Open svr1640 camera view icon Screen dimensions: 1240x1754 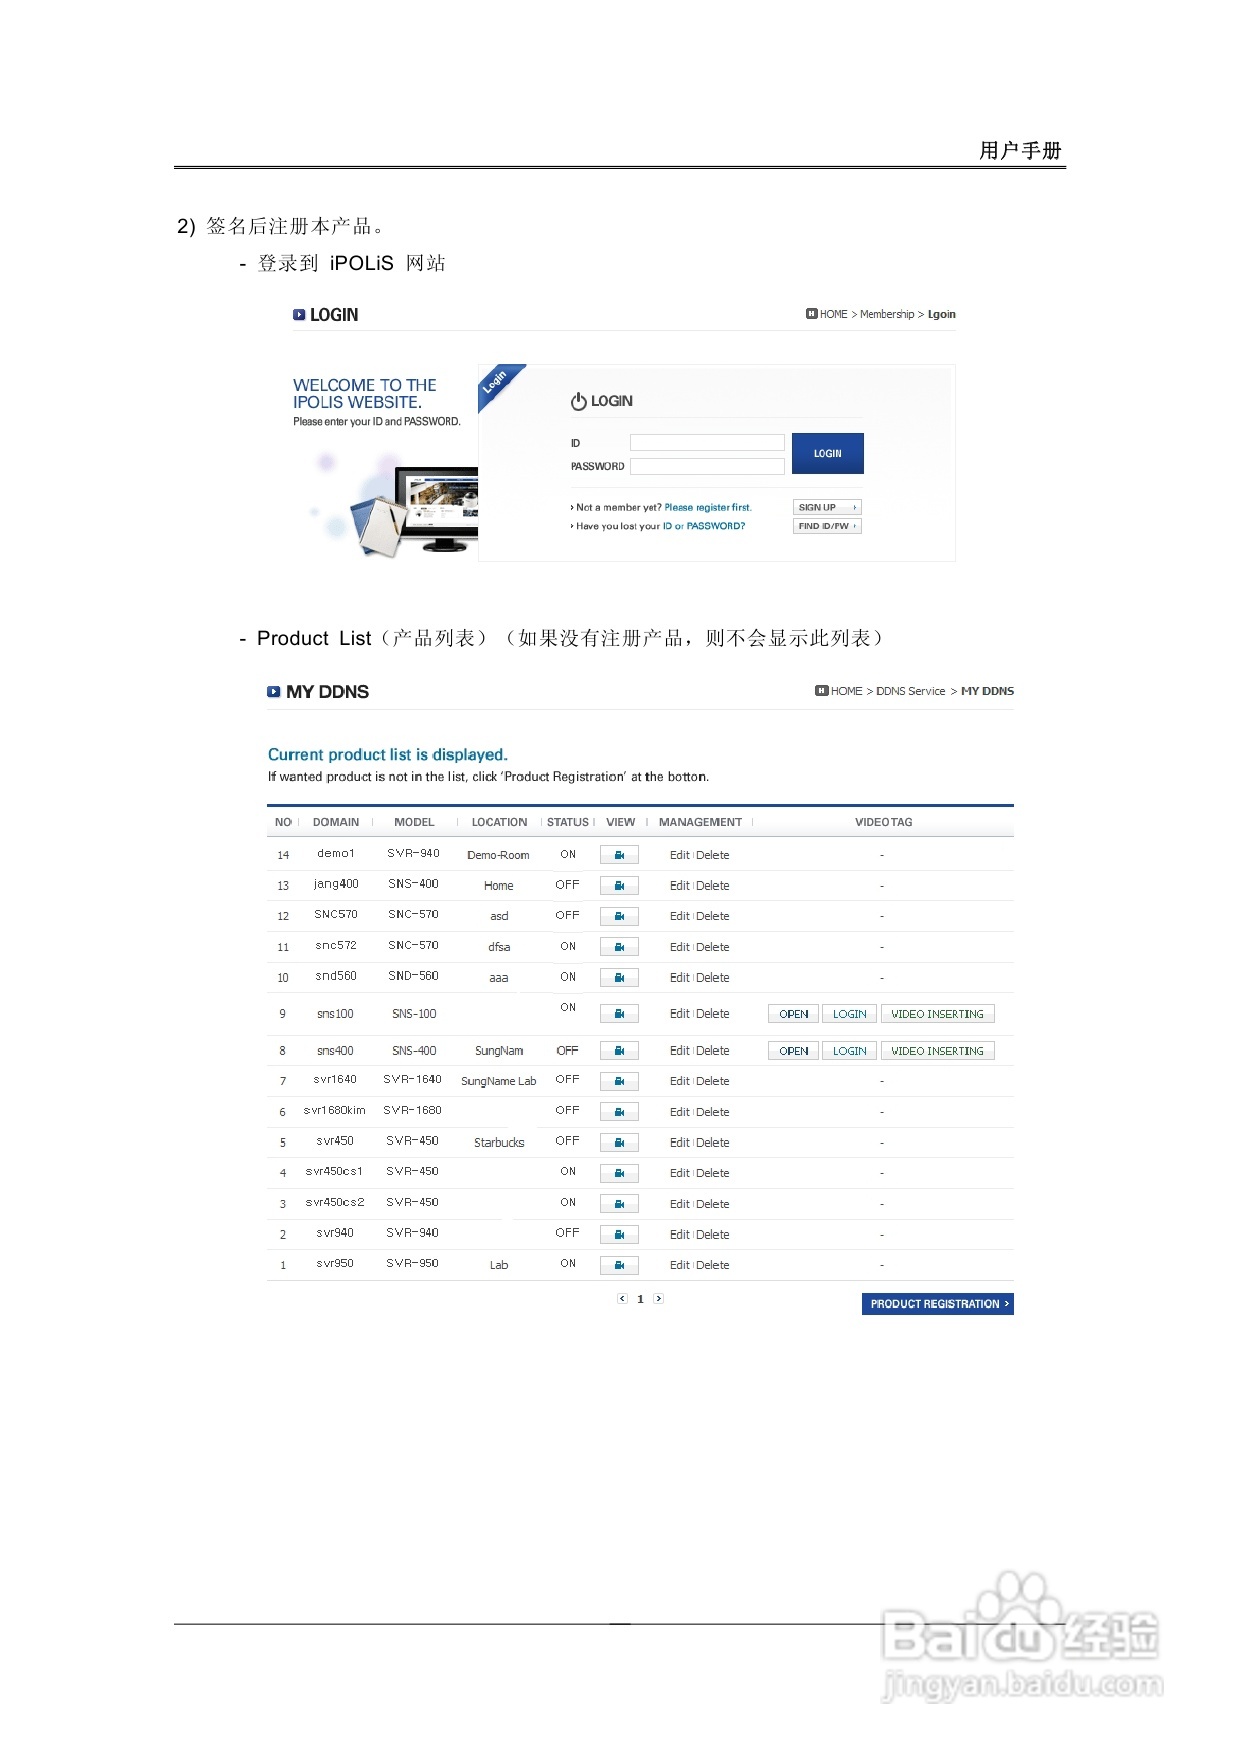[x=619, y=1081]
